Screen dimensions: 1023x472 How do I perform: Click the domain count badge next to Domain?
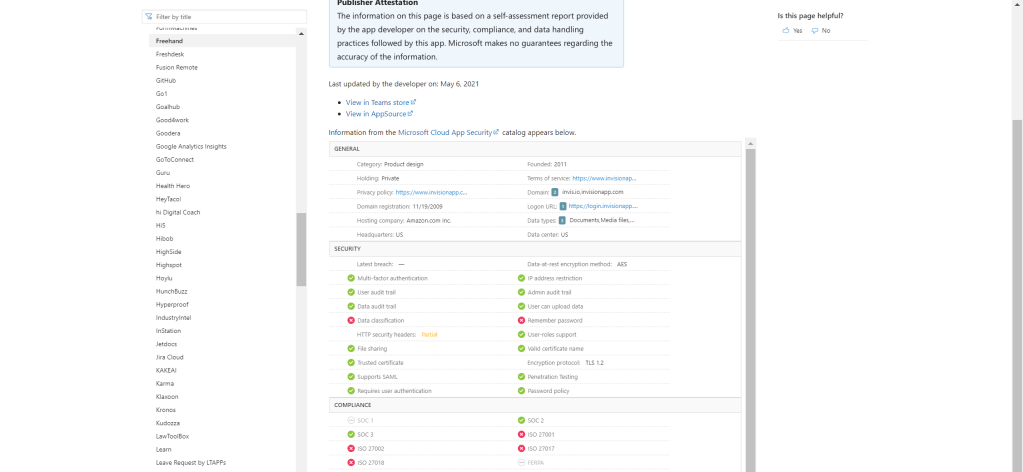click(x=555, y=192)
